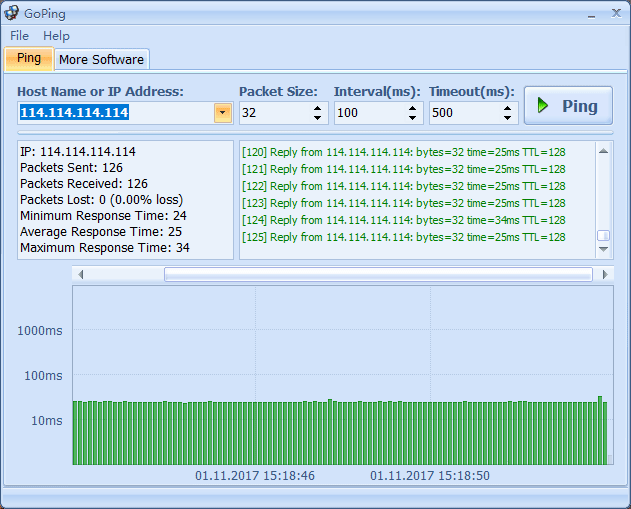631x509 pixels.
Task: Select the log line numbered [120]
Action: [x=404, y=152]
